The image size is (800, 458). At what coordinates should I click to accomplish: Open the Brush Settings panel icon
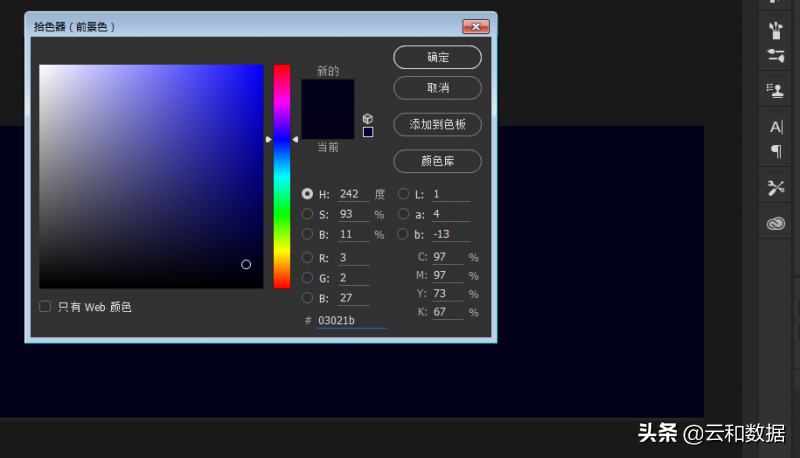[775, 55]
